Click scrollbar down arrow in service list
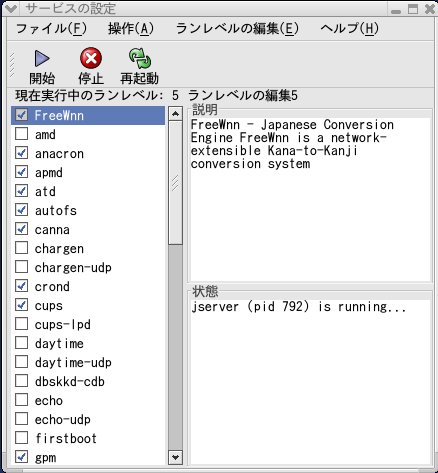The image size is (438, 473). (x=176, y=457)
